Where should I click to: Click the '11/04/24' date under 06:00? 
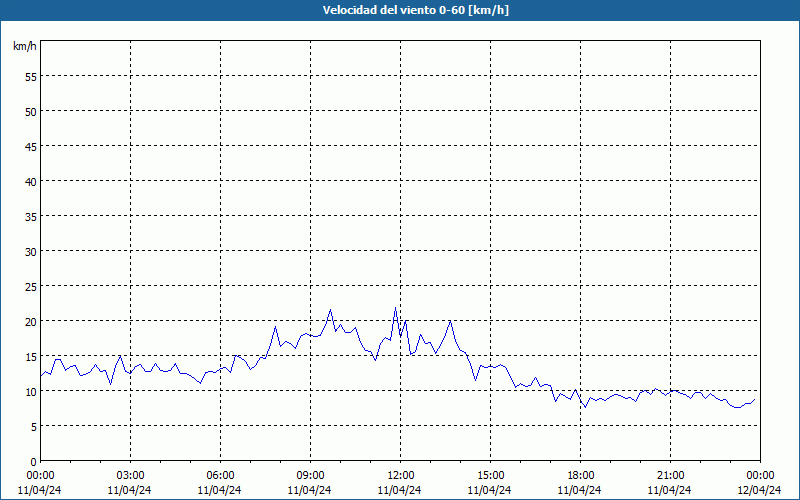(219, 490)
